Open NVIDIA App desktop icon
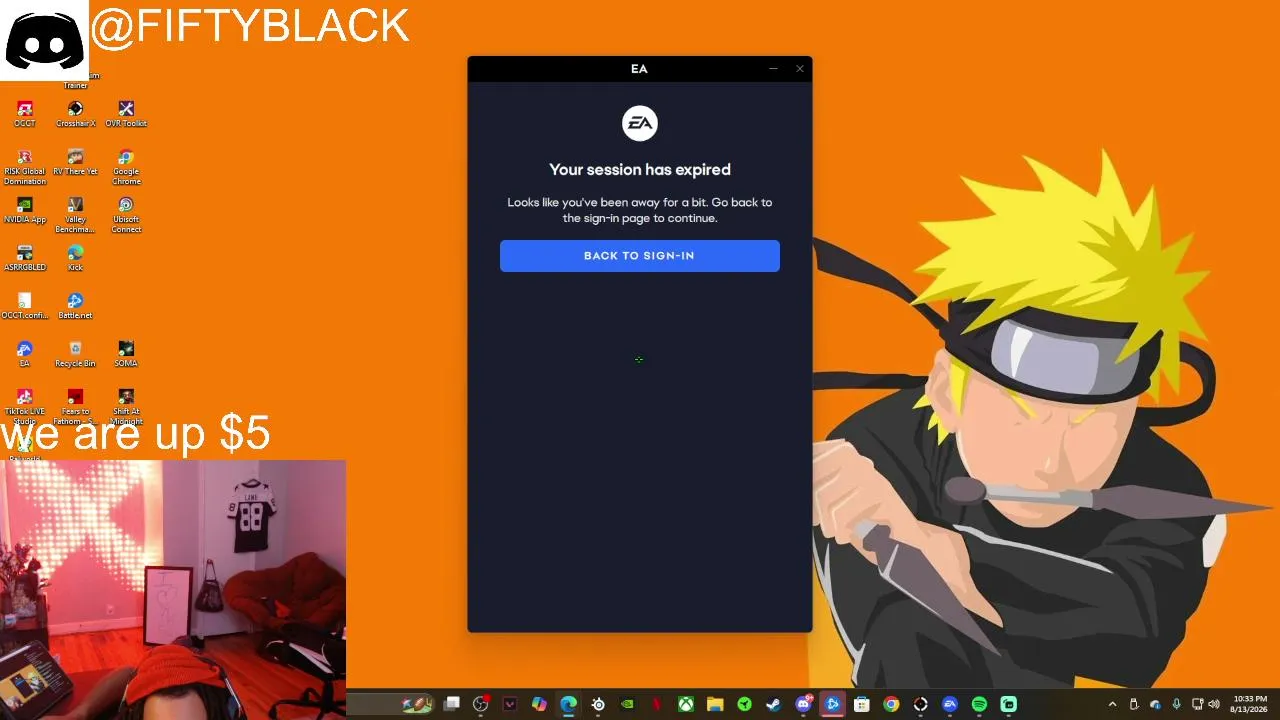The width and height of the screenshot is (1280, 720). coord(25,210)
